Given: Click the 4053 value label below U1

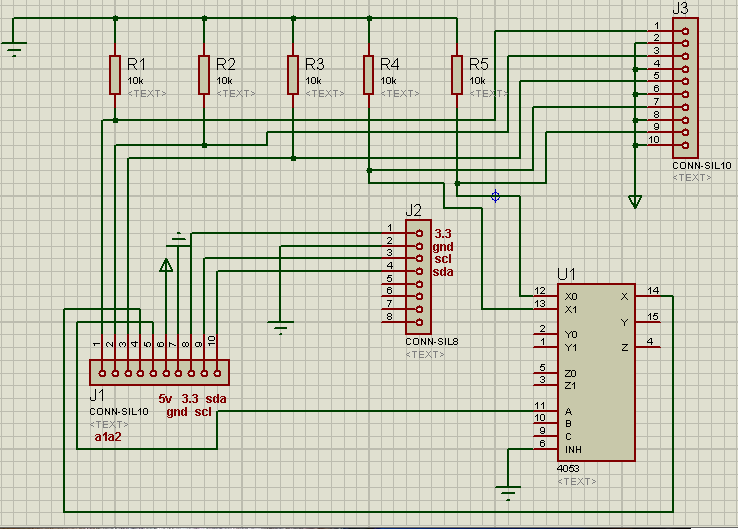Looking at the screenshot, I should 568,468.
